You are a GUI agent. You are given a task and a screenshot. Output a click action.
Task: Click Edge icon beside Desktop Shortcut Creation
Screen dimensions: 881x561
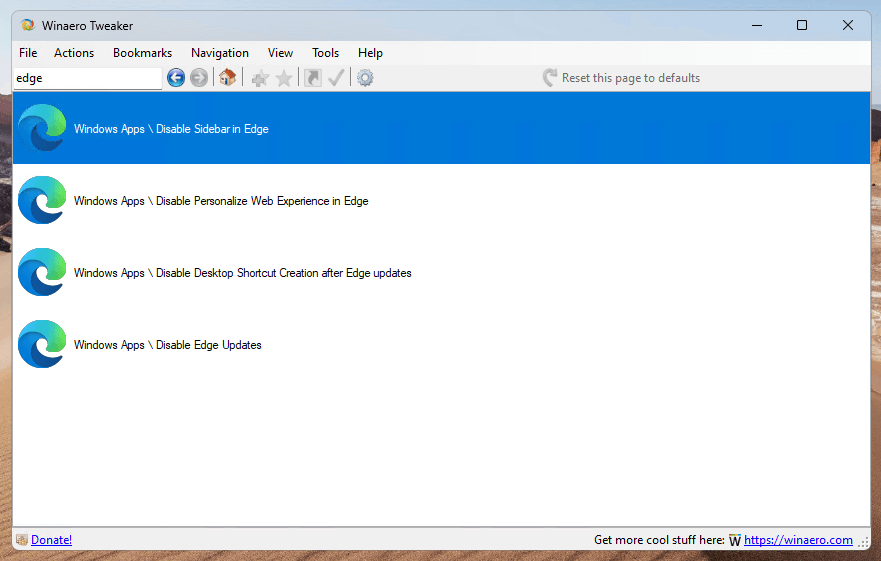click(x=42, y=272)
